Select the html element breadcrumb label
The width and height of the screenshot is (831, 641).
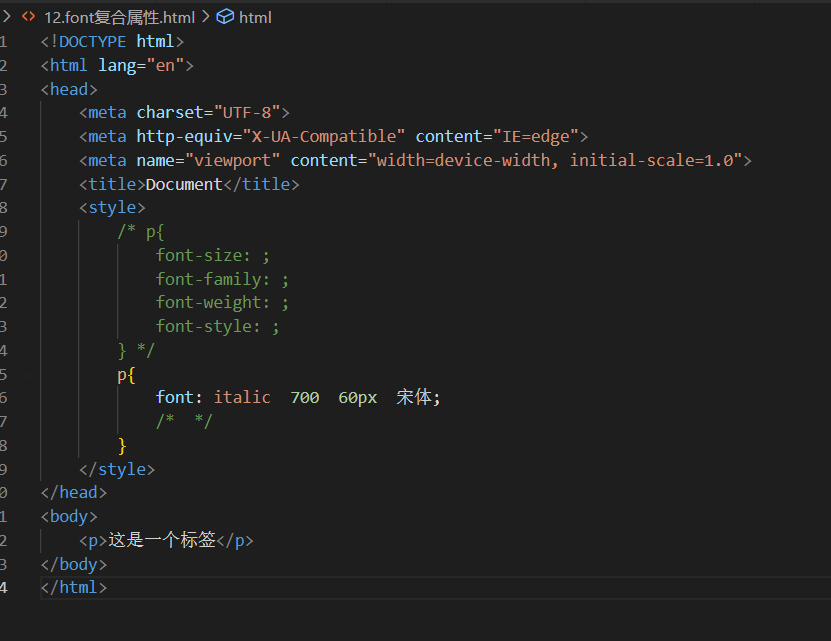255,17
